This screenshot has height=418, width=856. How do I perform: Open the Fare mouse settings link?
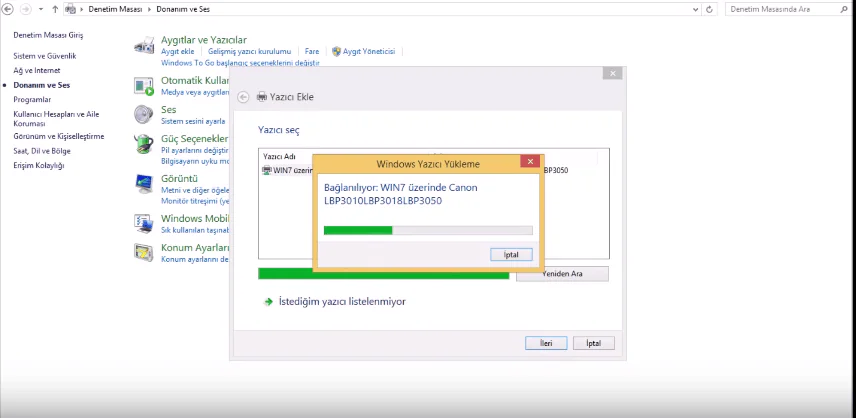(x=312, y=51)
